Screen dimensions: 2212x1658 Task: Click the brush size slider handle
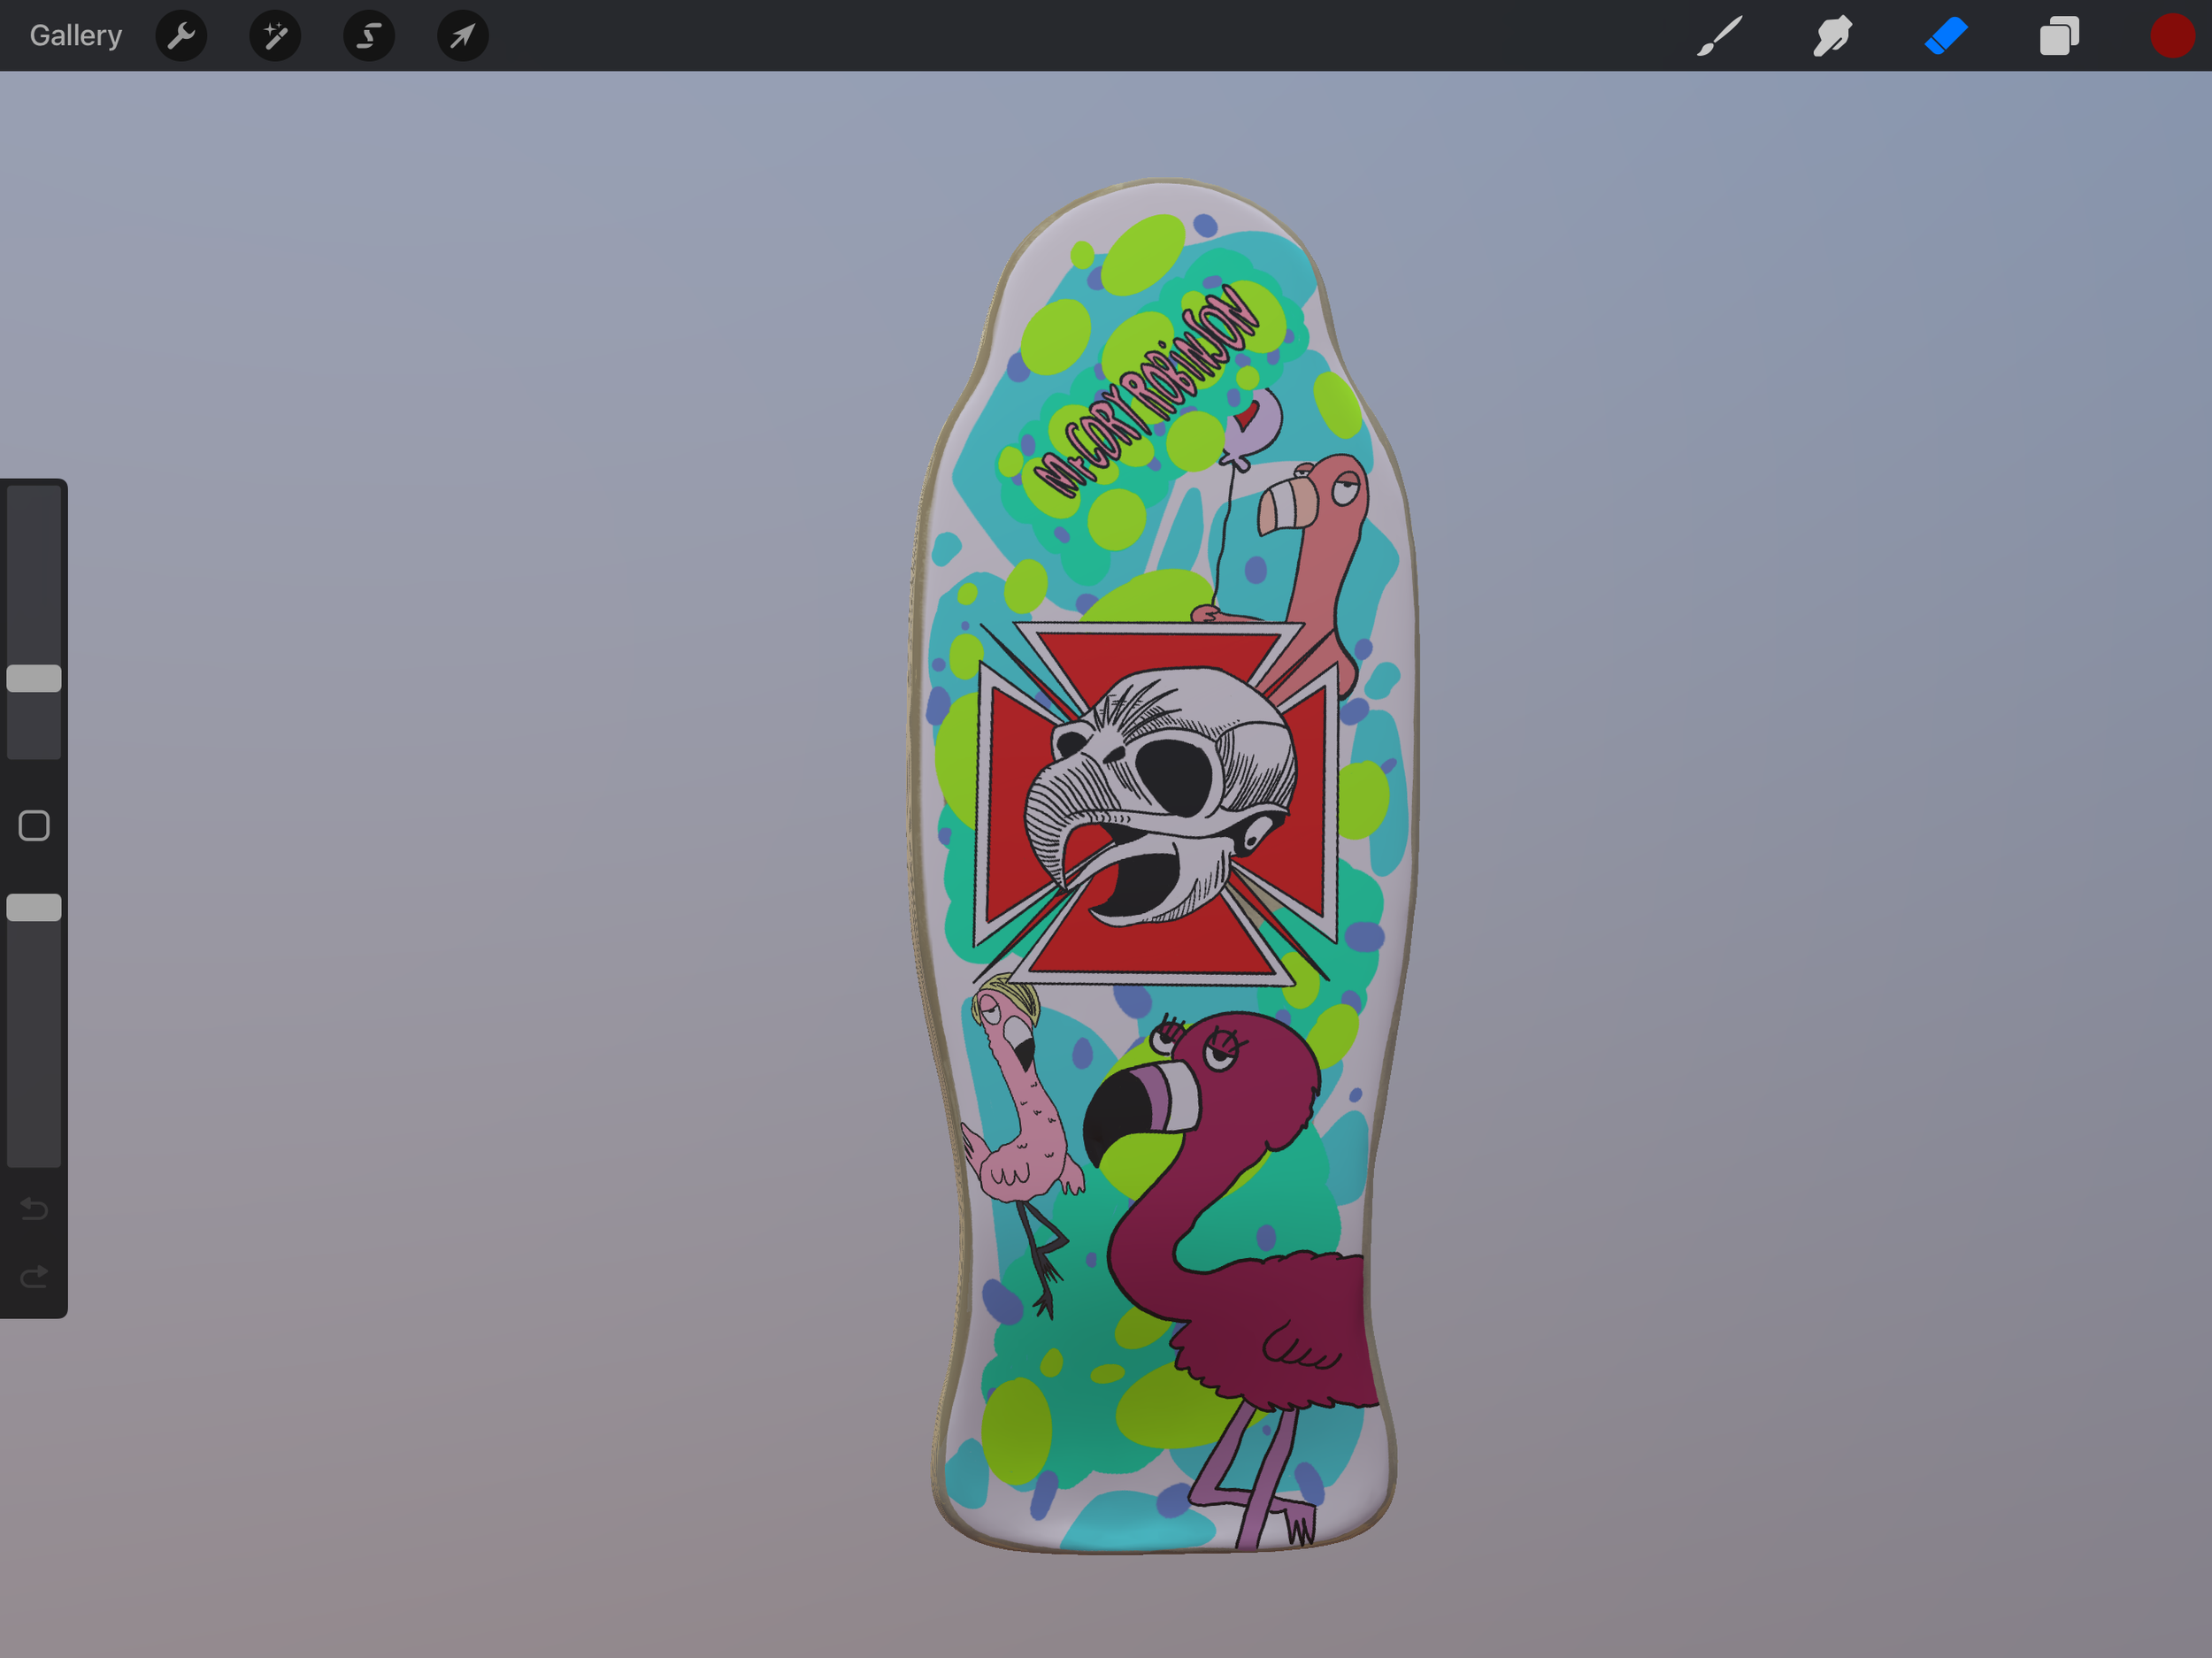click(34, 678)
